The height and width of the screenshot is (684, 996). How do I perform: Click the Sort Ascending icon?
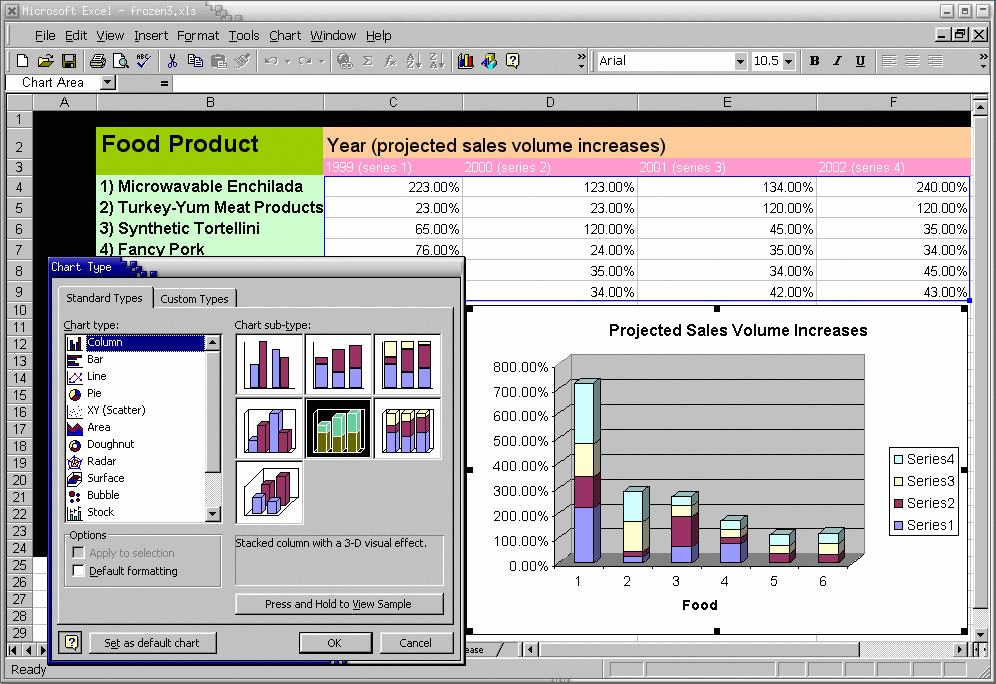[x=413, y=61]
